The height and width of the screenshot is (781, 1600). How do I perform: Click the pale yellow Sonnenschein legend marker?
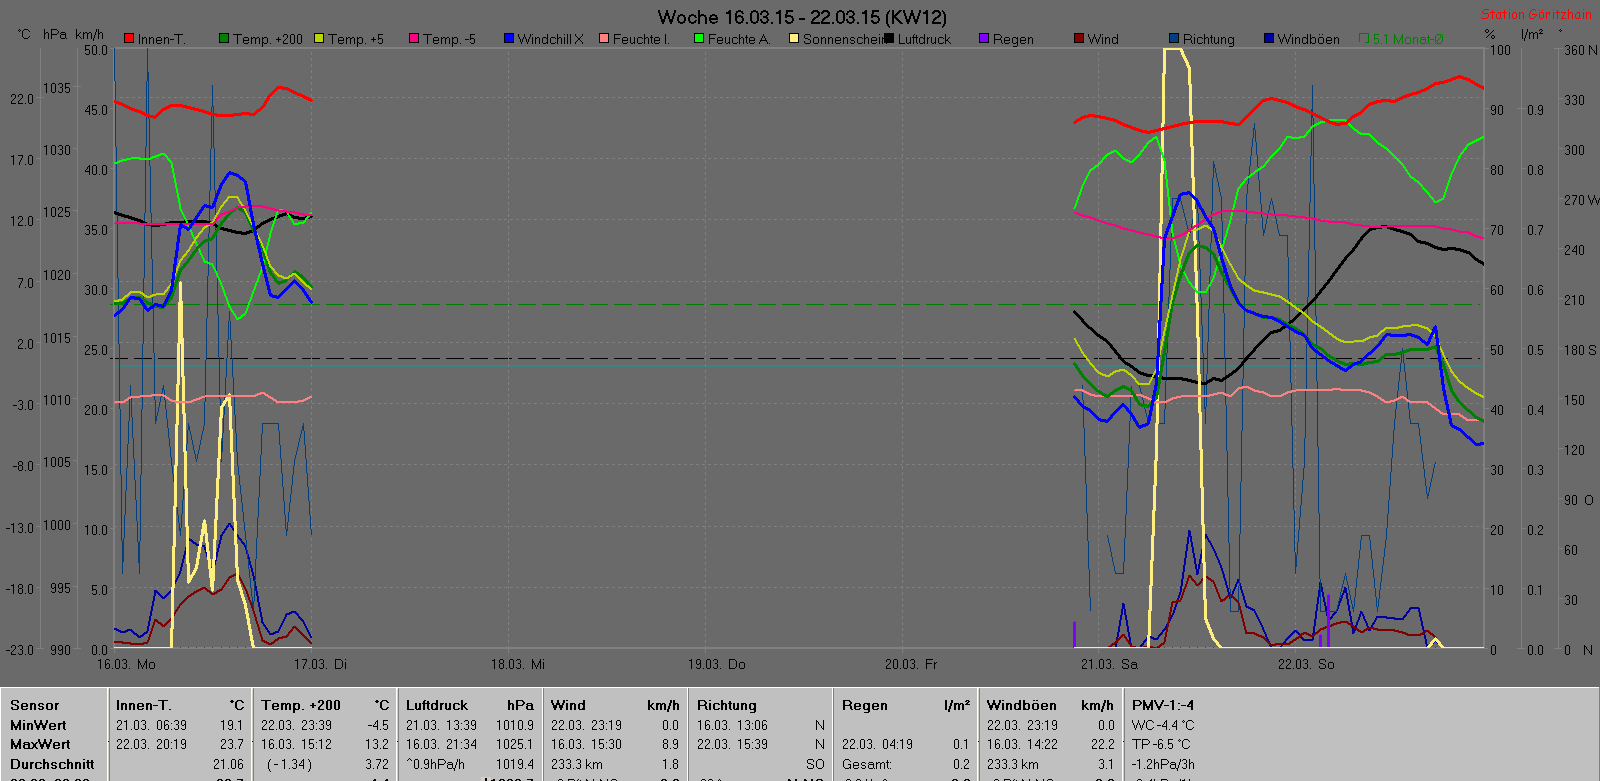point(794,39)
